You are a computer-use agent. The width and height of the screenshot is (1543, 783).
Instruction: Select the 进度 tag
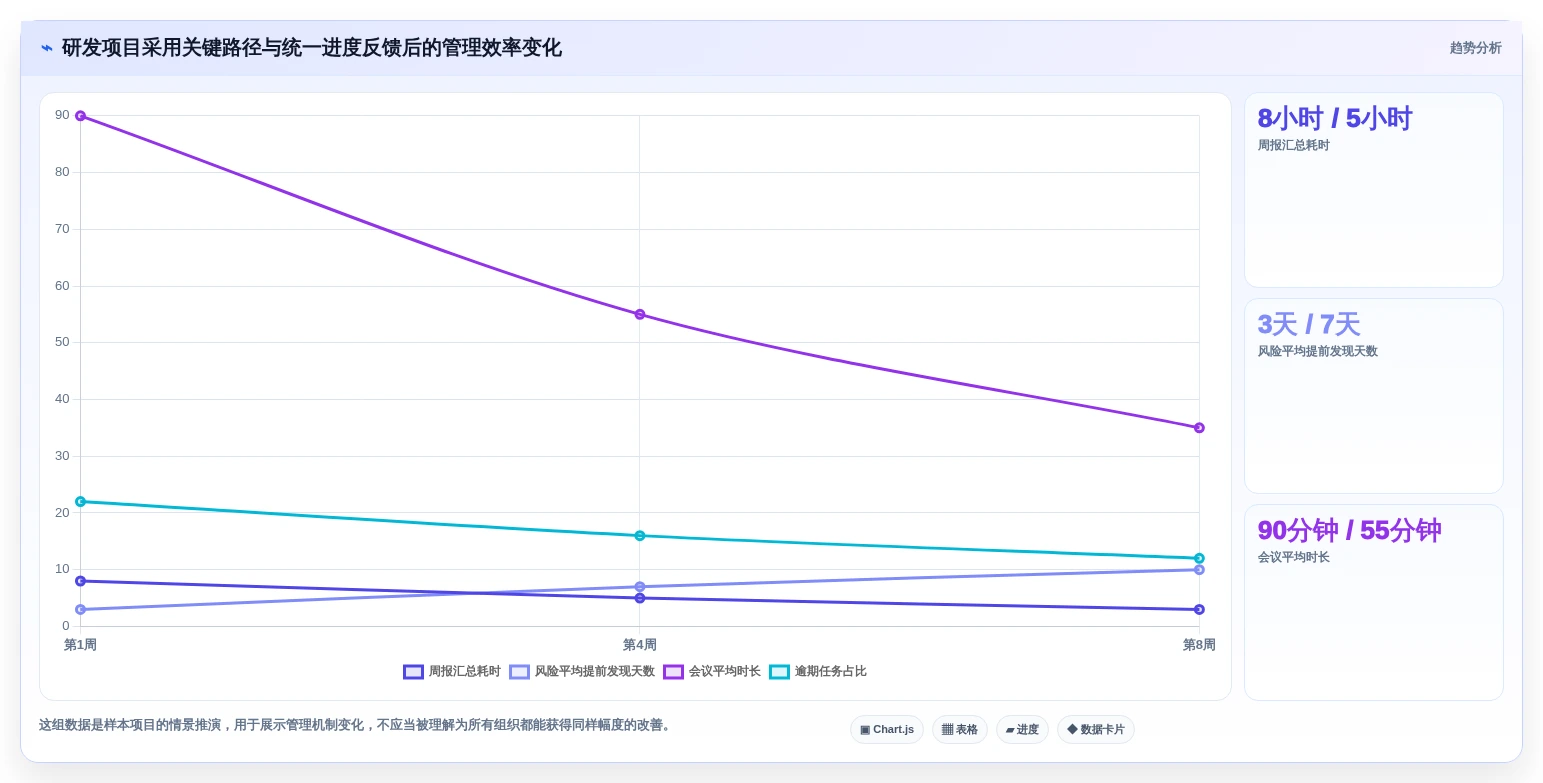[x=1022, y=730]
